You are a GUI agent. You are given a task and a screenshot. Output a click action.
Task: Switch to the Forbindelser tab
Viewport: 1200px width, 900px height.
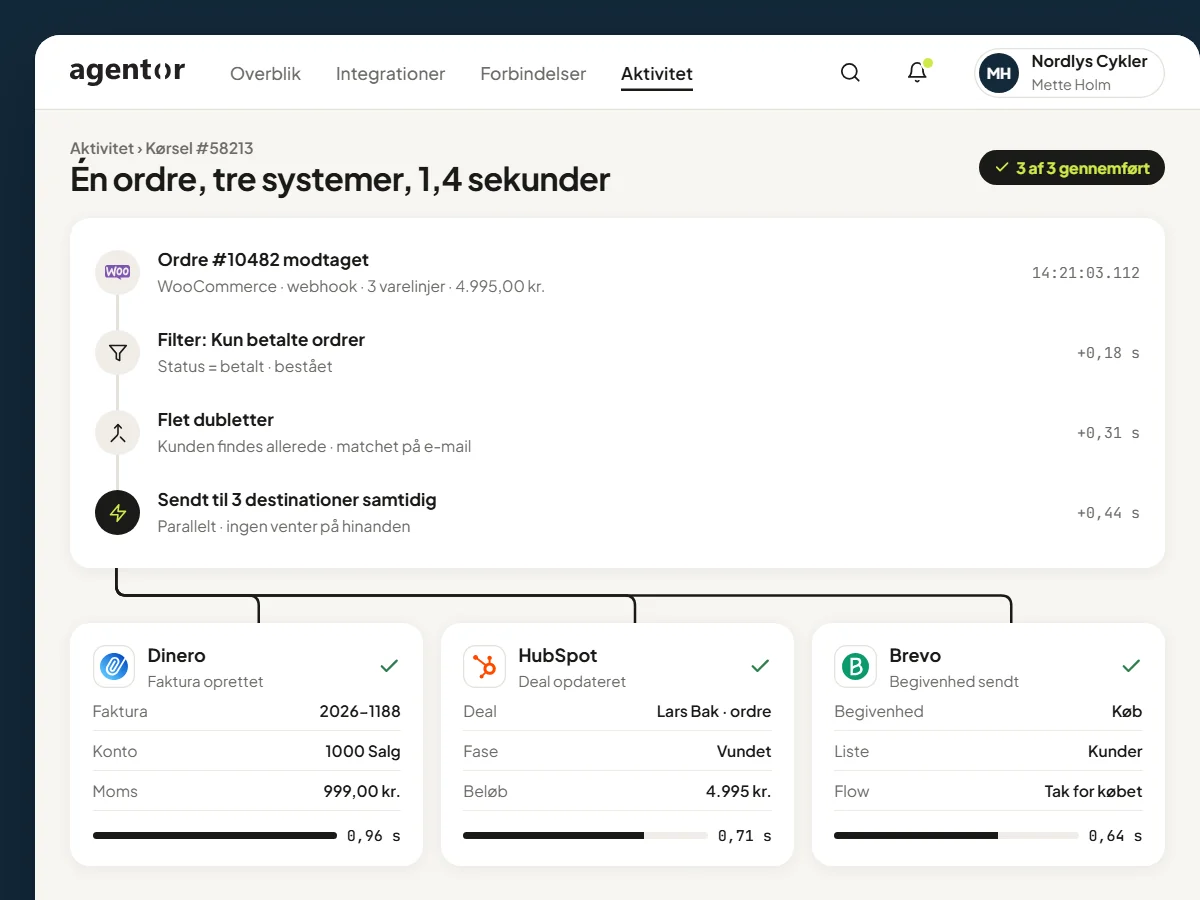pos(533,74)
